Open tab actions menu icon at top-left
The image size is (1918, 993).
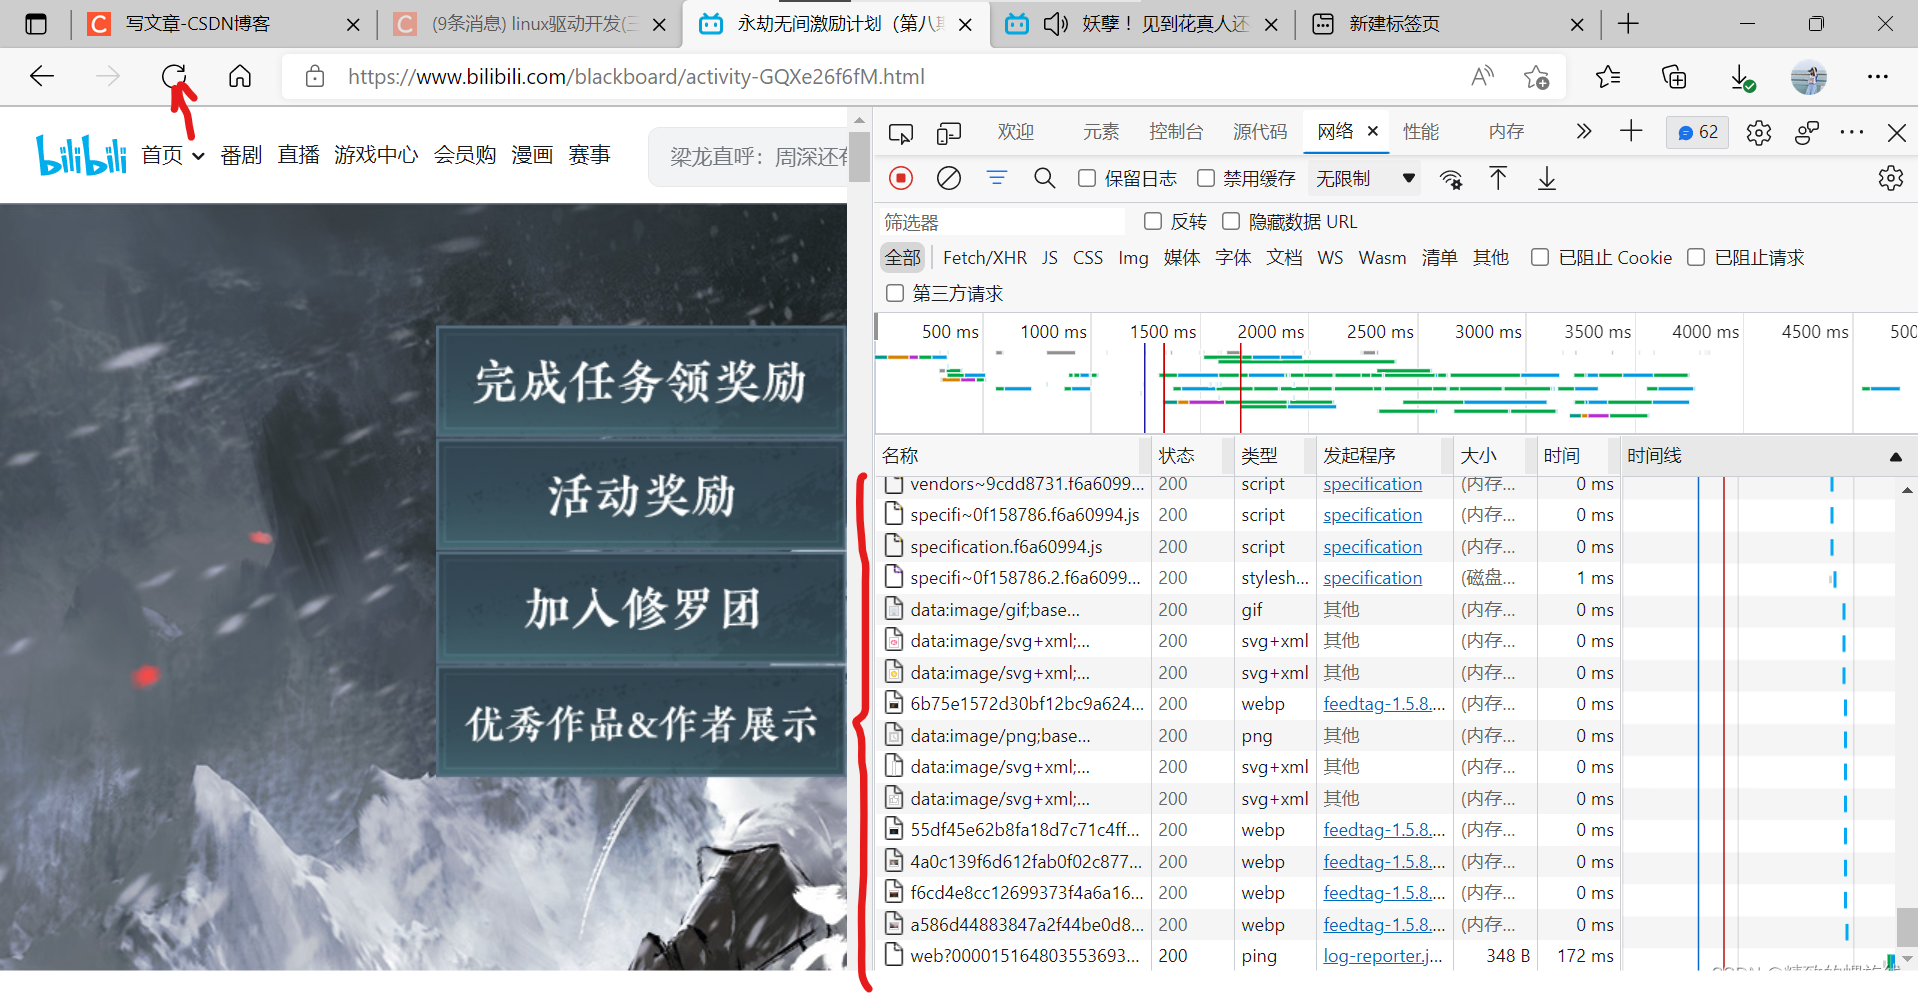(x=36, y=24)
